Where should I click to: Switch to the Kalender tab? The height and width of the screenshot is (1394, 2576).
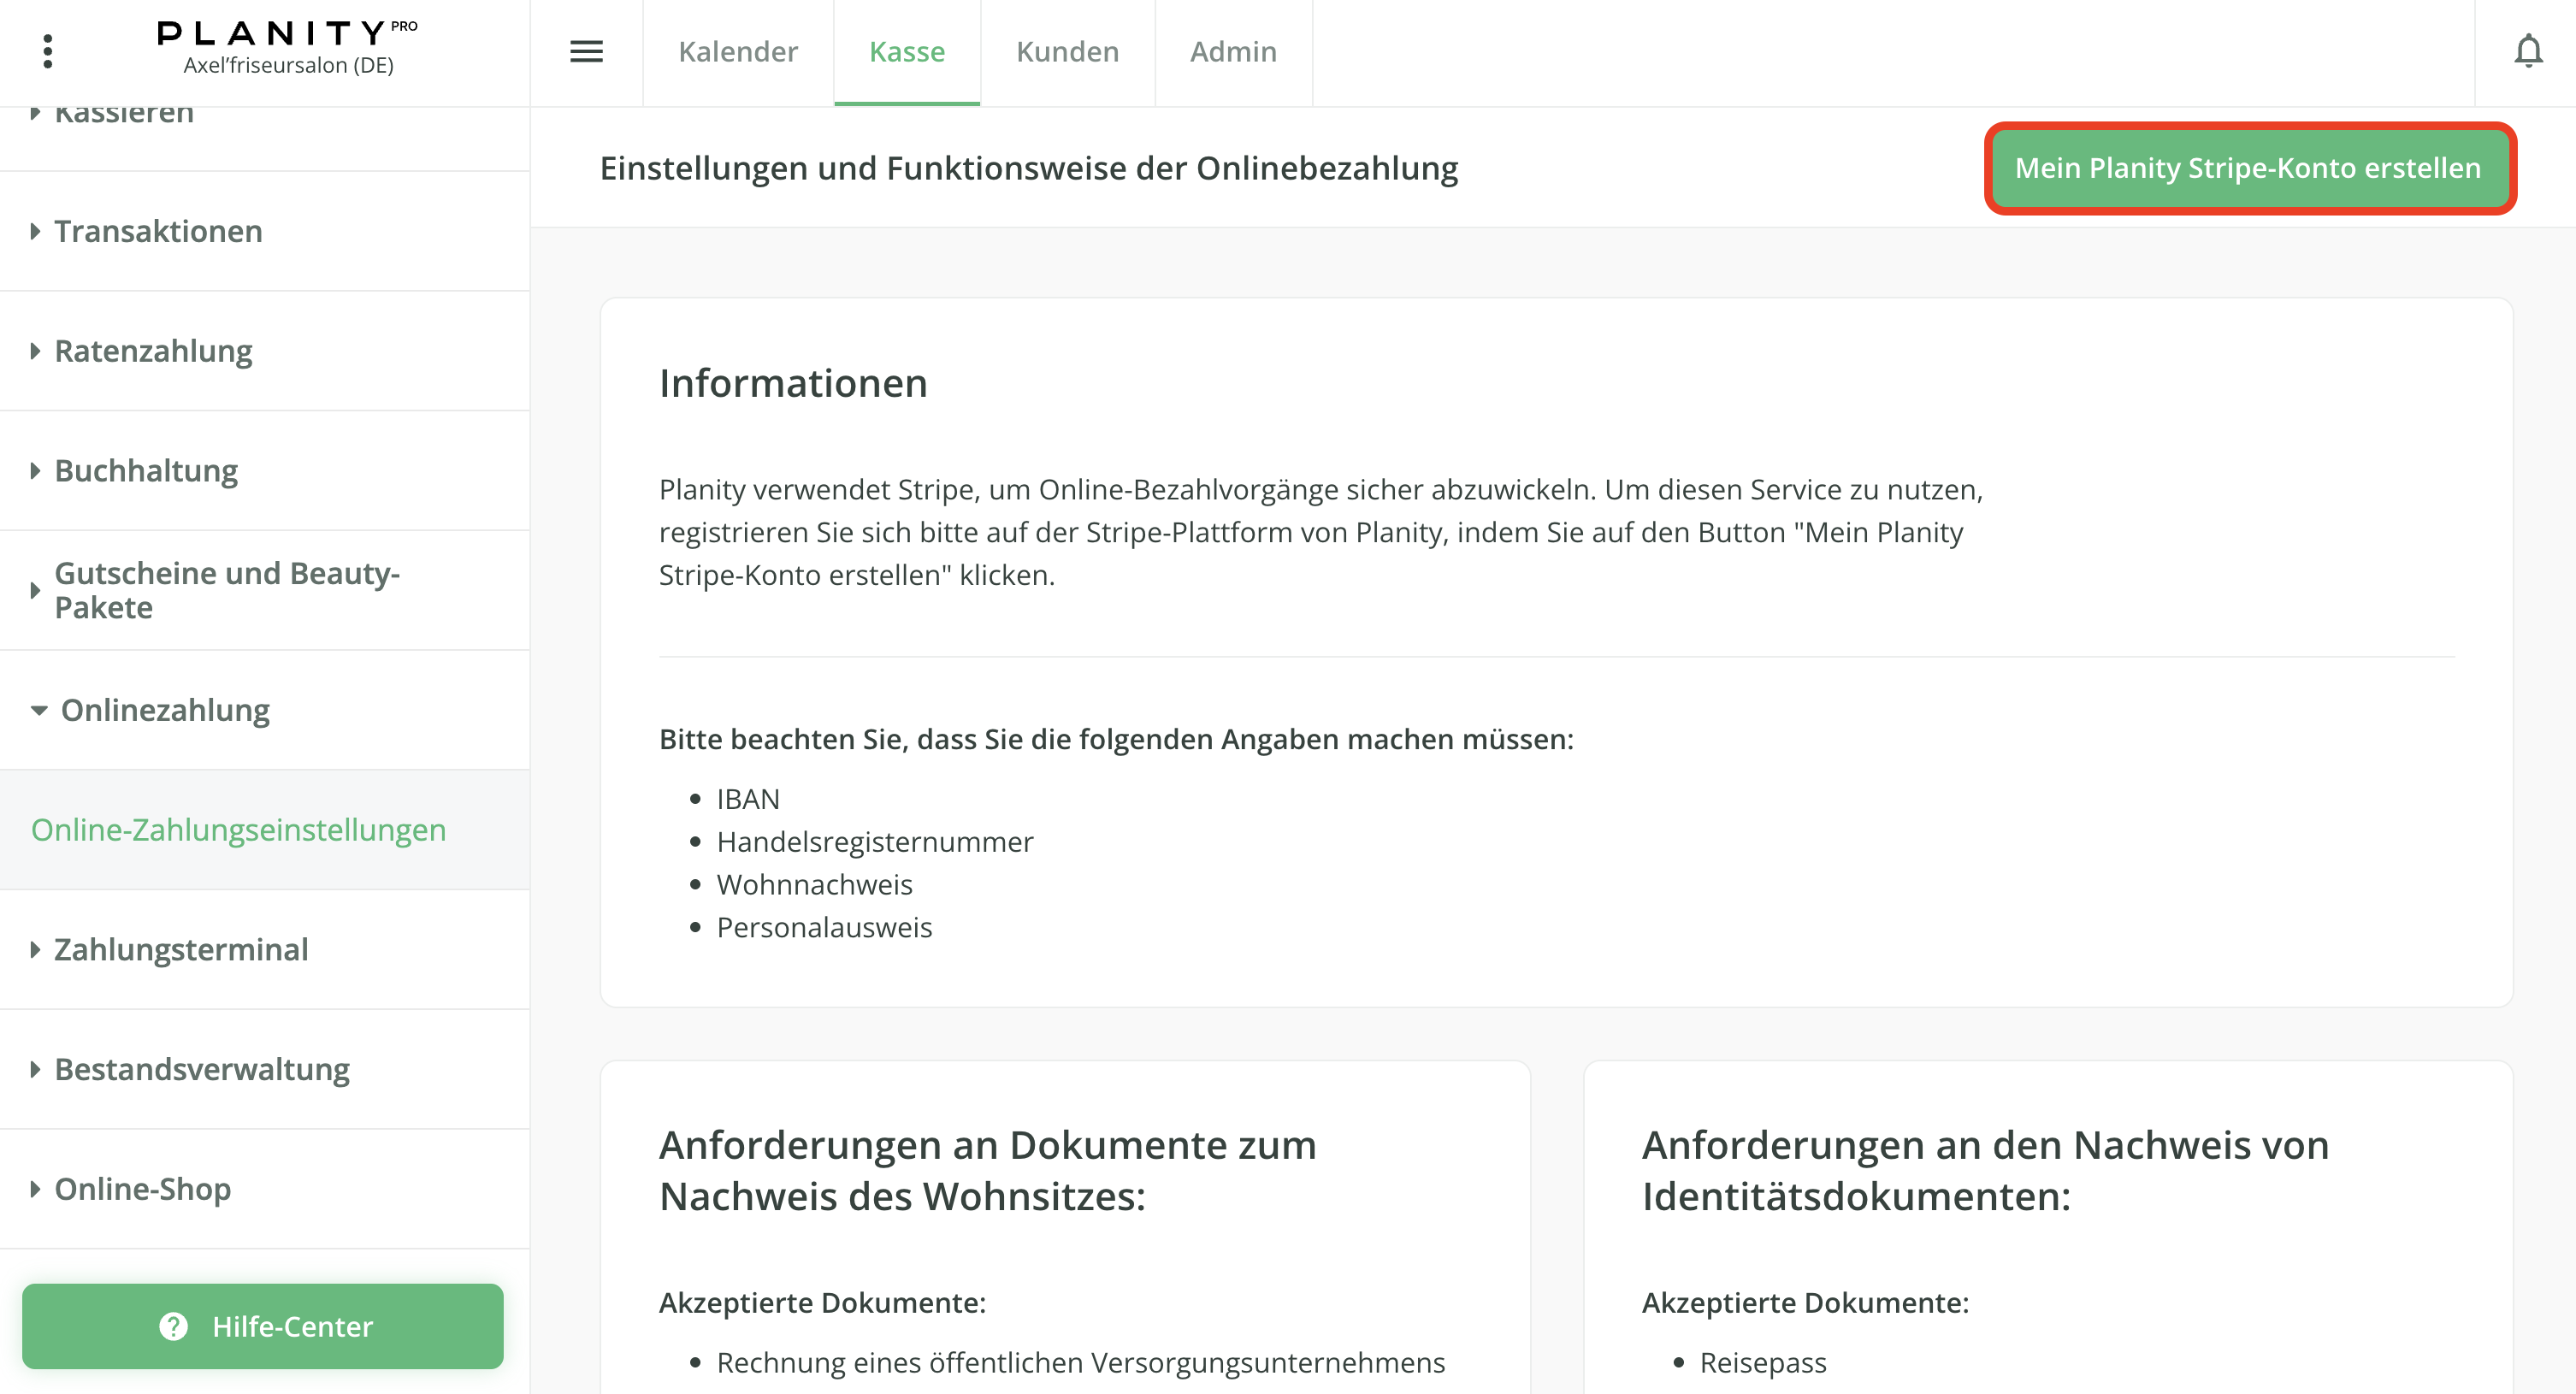tap(737, 52)
